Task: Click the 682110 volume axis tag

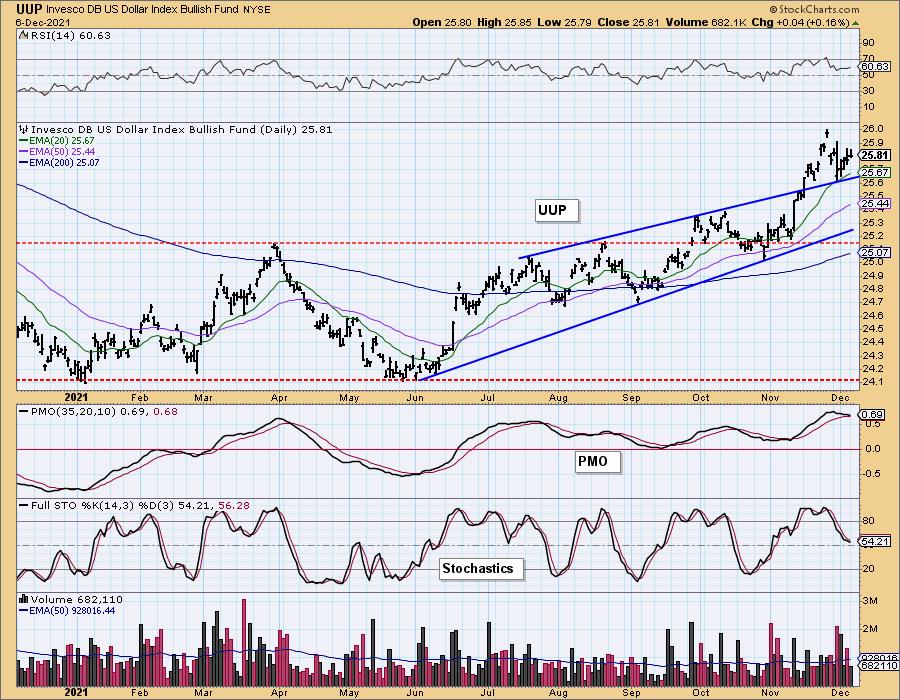Action: tap(879, 666)
